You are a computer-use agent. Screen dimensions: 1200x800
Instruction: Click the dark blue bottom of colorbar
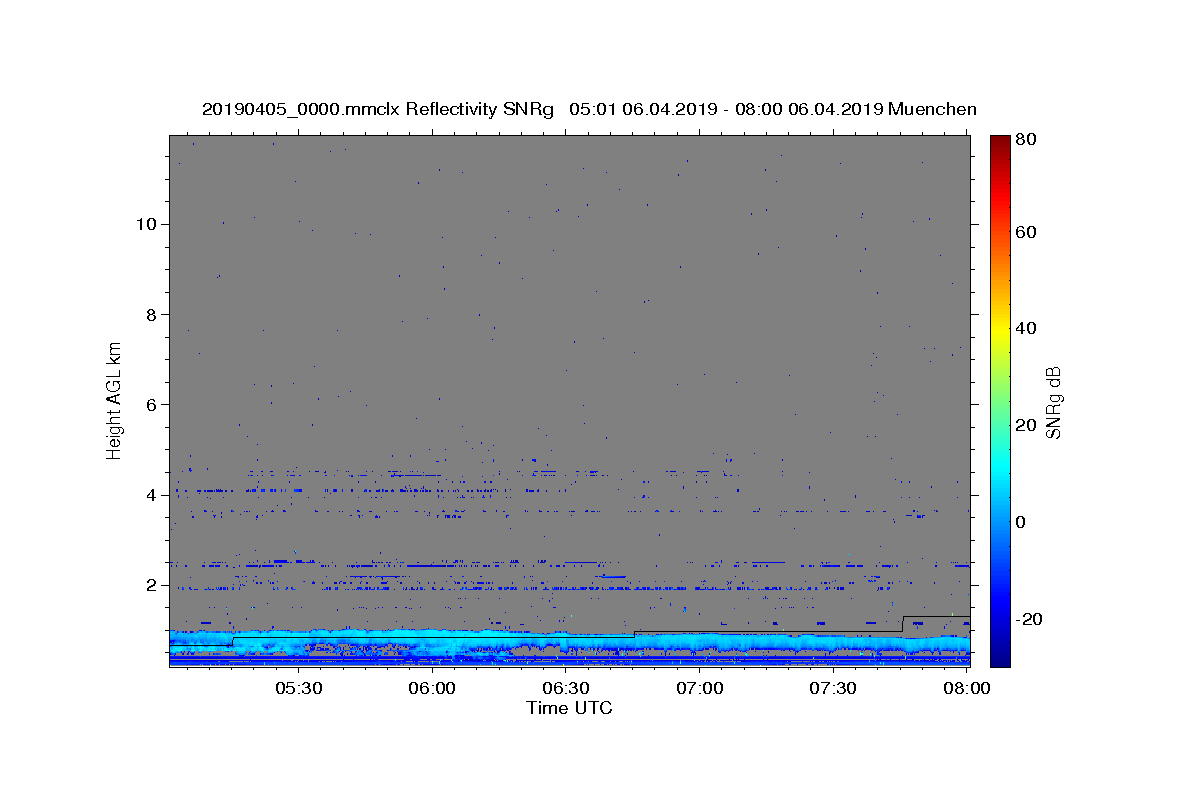click(x=1000, y=655)
